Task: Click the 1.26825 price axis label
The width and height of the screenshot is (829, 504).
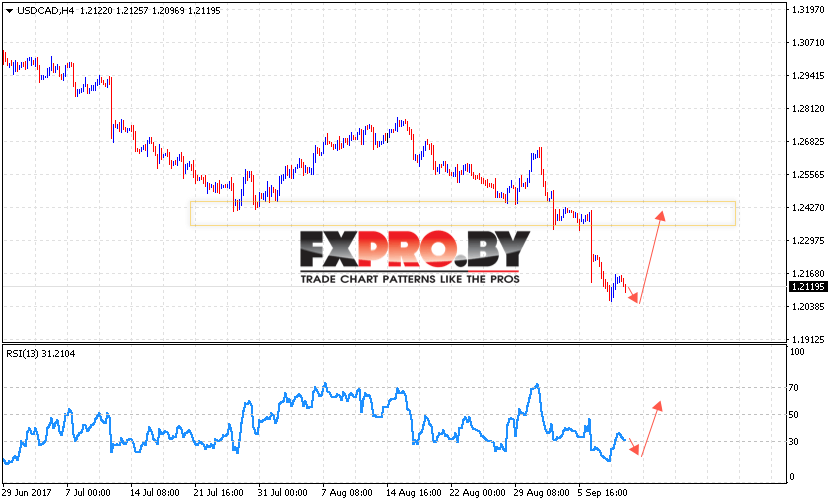Action: (x=808, y=141)
